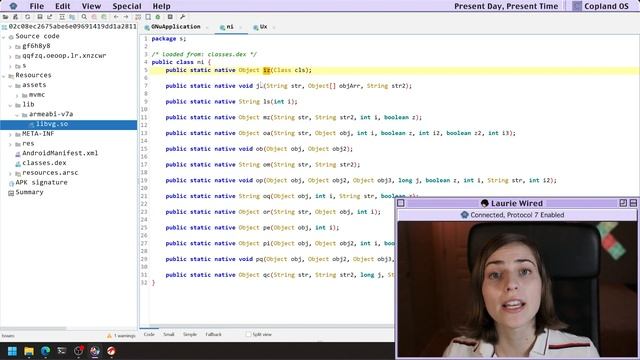Open the Special menu
Screen dimensions: 640x360
[127, 6]
